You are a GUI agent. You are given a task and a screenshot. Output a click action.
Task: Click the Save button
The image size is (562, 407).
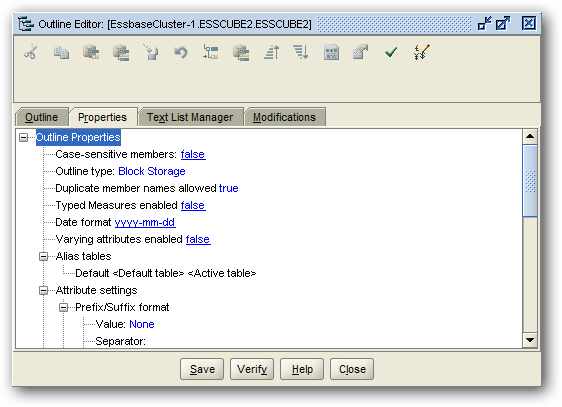(x=202, y=369)
